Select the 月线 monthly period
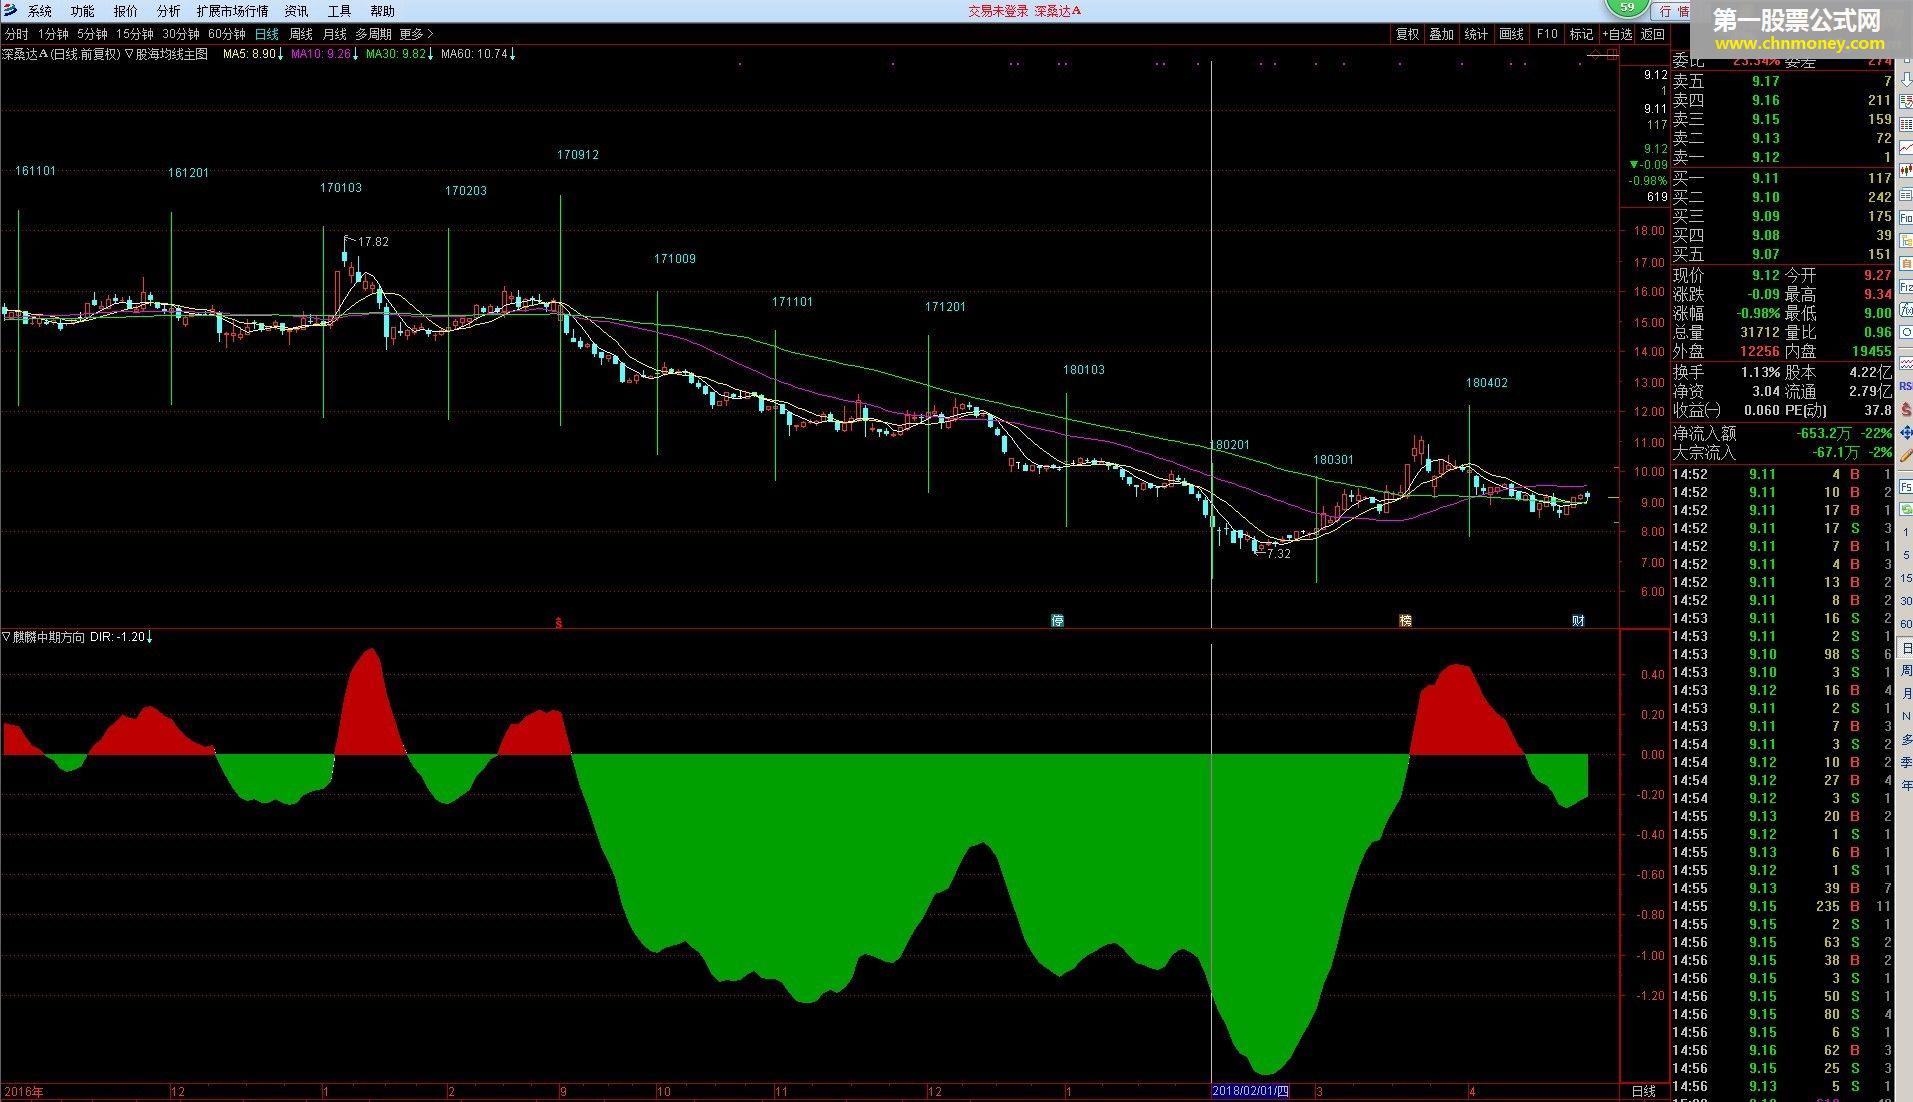The image size is (1913, 1102). click(334, 34)
